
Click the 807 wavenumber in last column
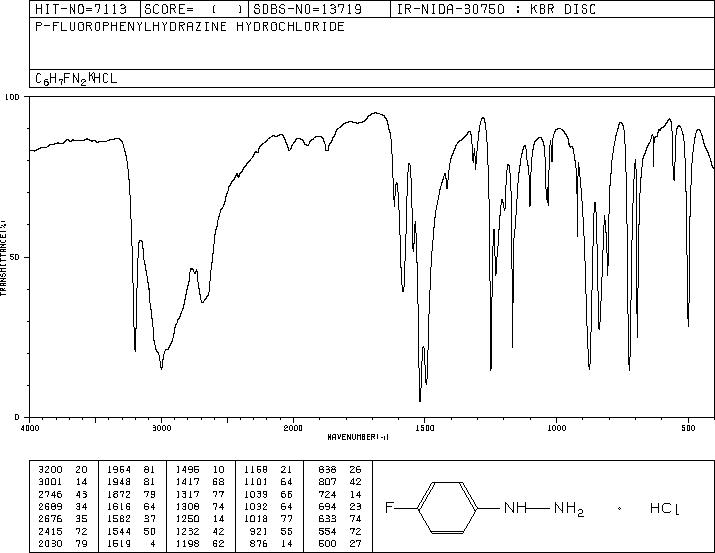tap(327, 482)
